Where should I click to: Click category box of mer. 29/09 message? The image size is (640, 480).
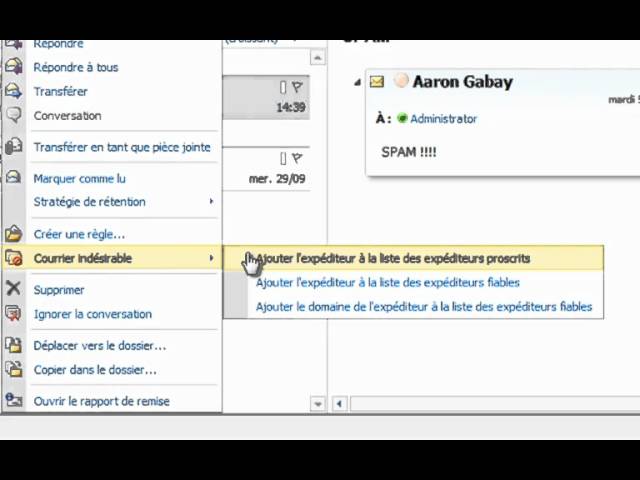[x=283, y=158]
